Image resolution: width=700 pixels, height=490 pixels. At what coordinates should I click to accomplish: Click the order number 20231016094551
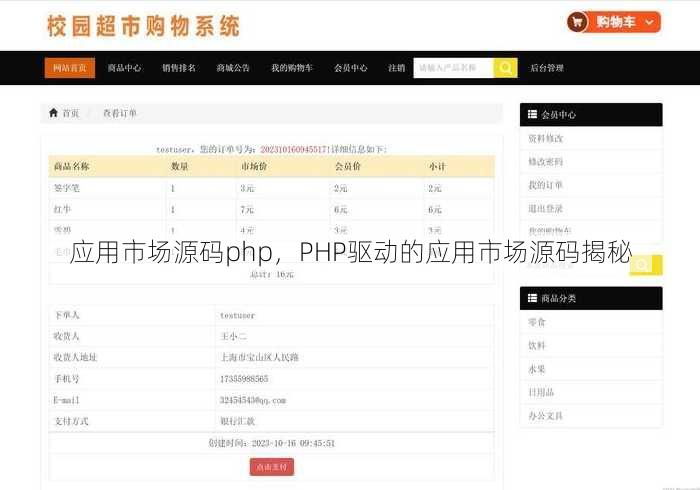[x=294, y=149]
